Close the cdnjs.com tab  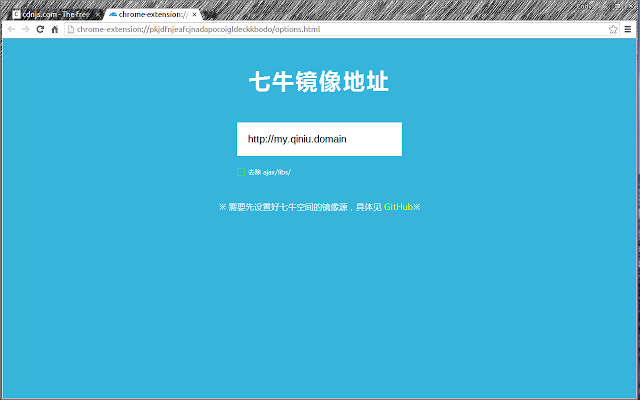[98, 15]
